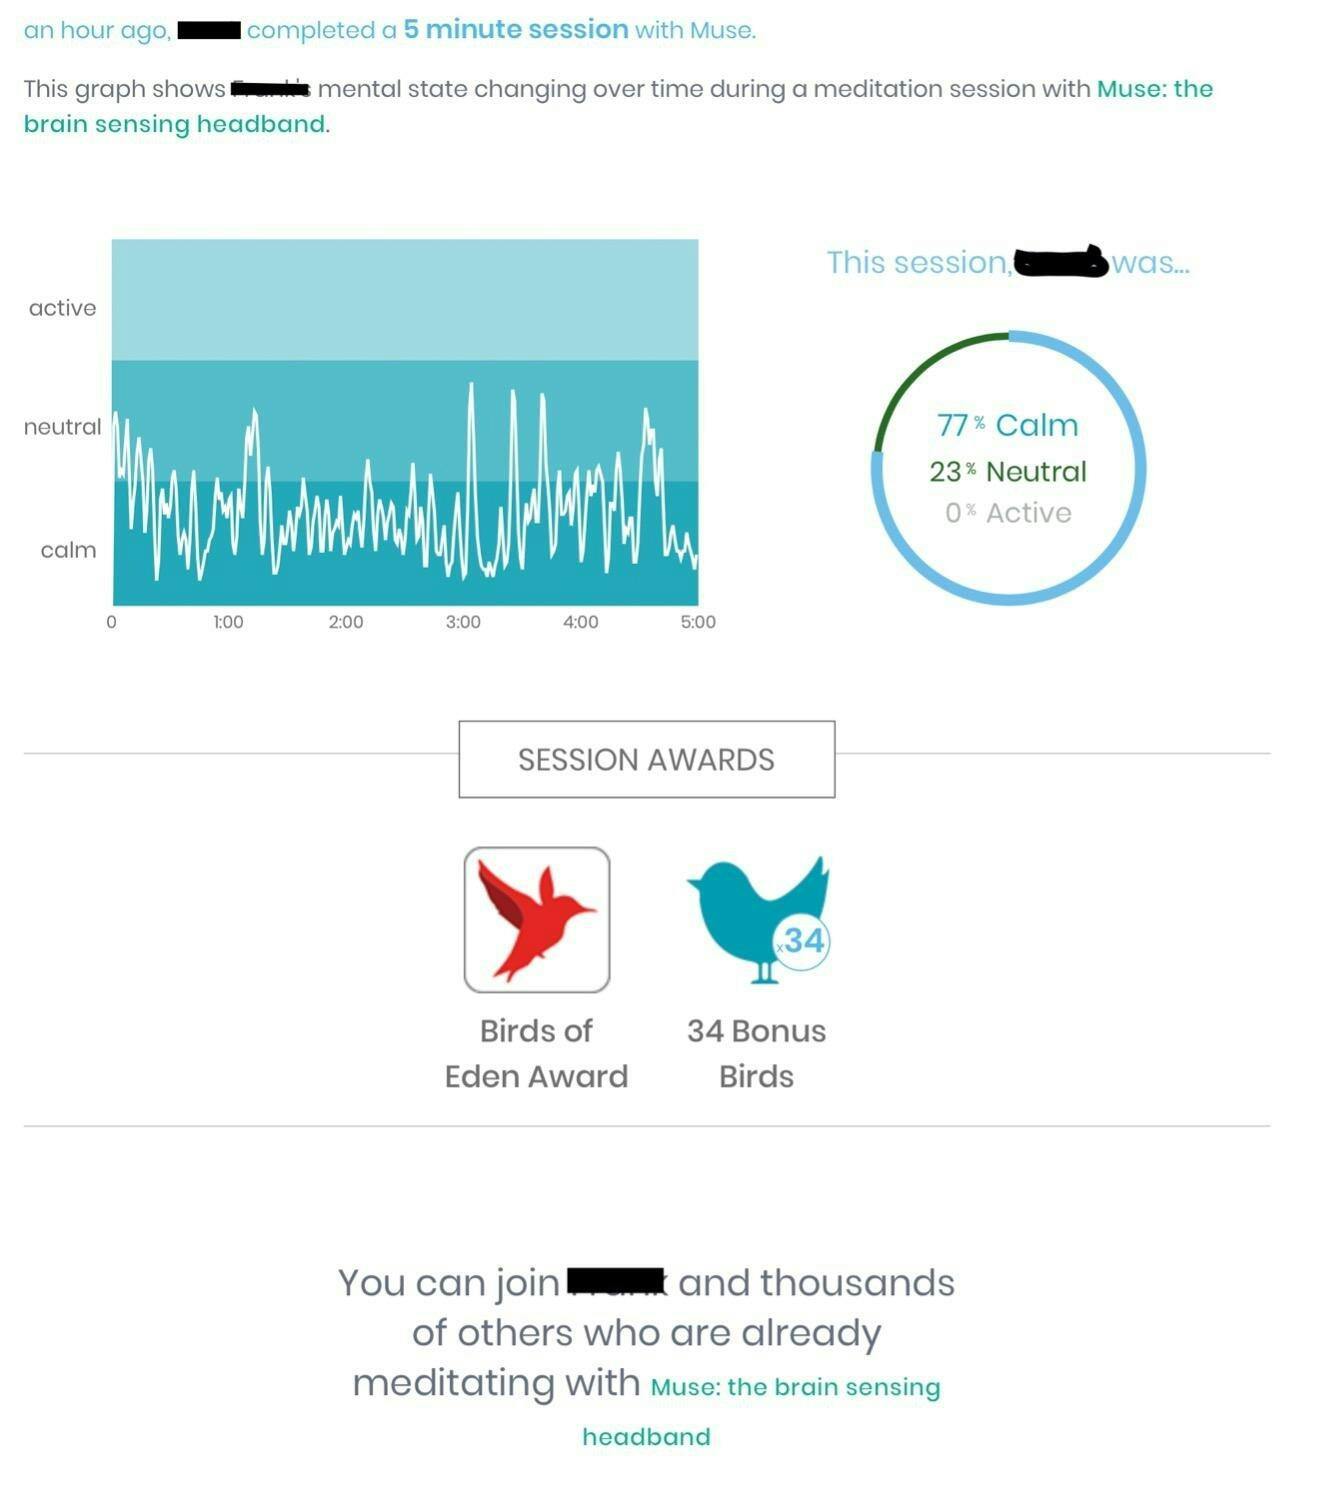The width and height of the screenshot is (1332, 1501).
Task: Click the 1:00 mark on the time axis
Action: (x=228, y=622)
